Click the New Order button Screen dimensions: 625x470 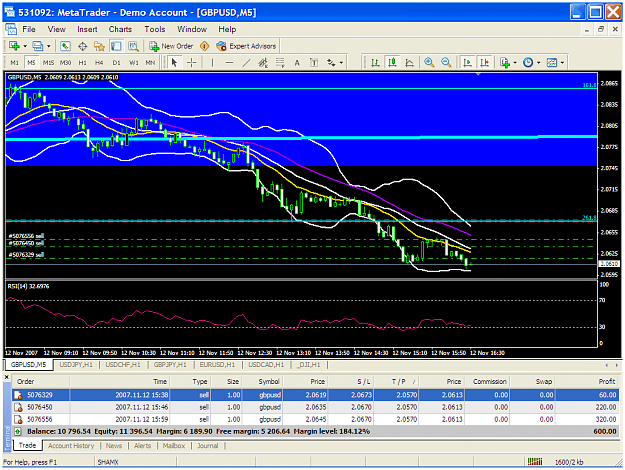171,46
